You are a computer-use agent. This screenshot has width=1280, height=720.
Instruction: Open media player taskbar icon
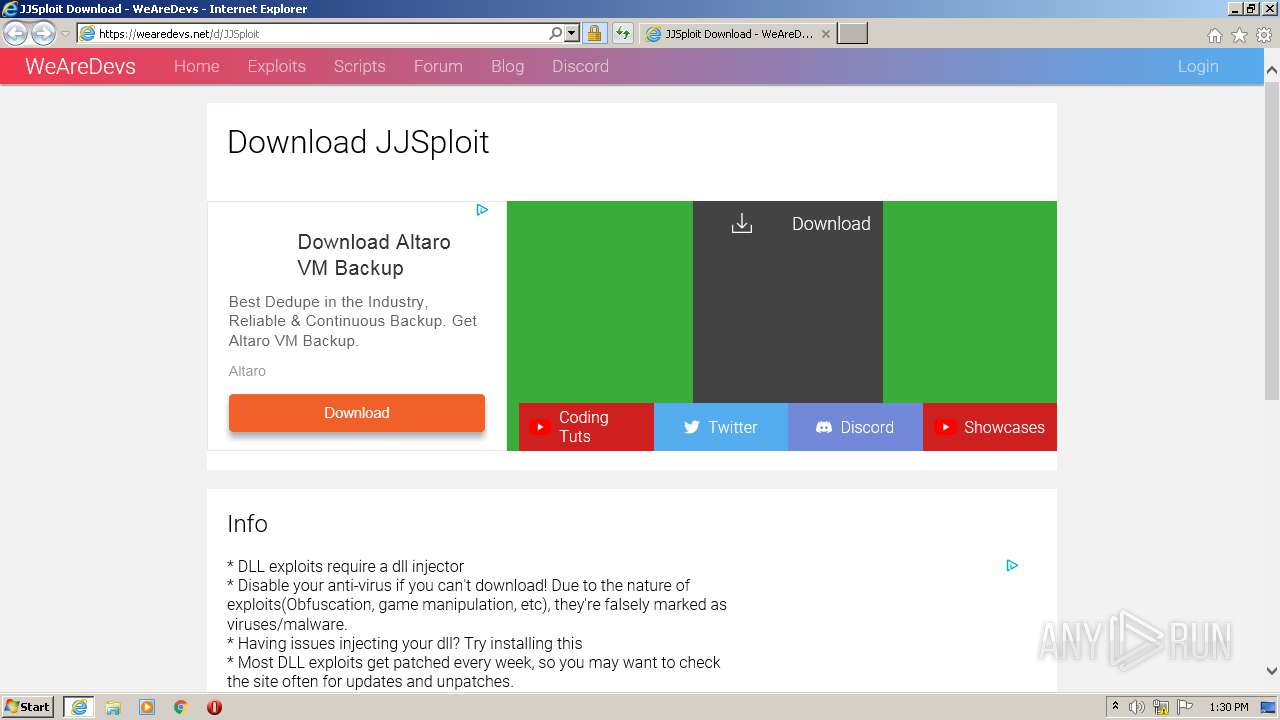coord(147,707)
